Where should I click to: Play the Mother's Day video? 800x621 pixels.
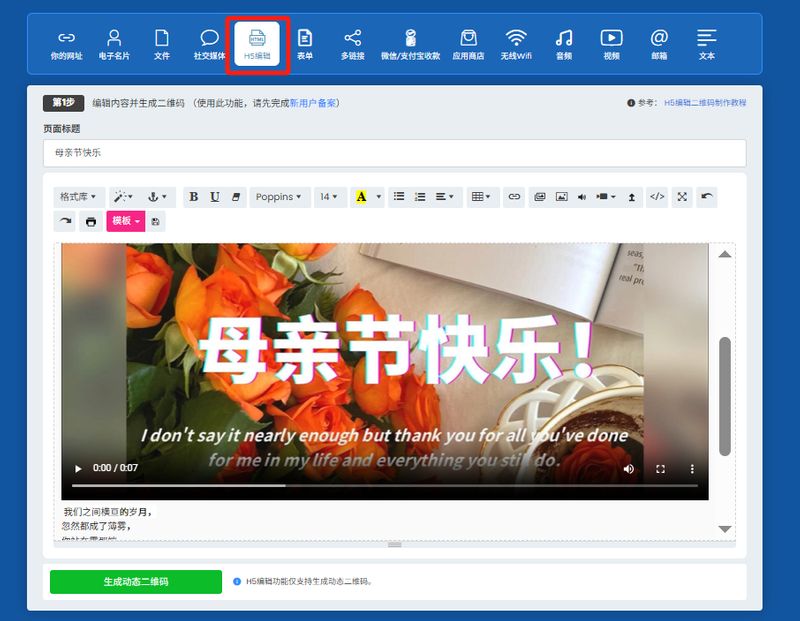pos(78,468)
